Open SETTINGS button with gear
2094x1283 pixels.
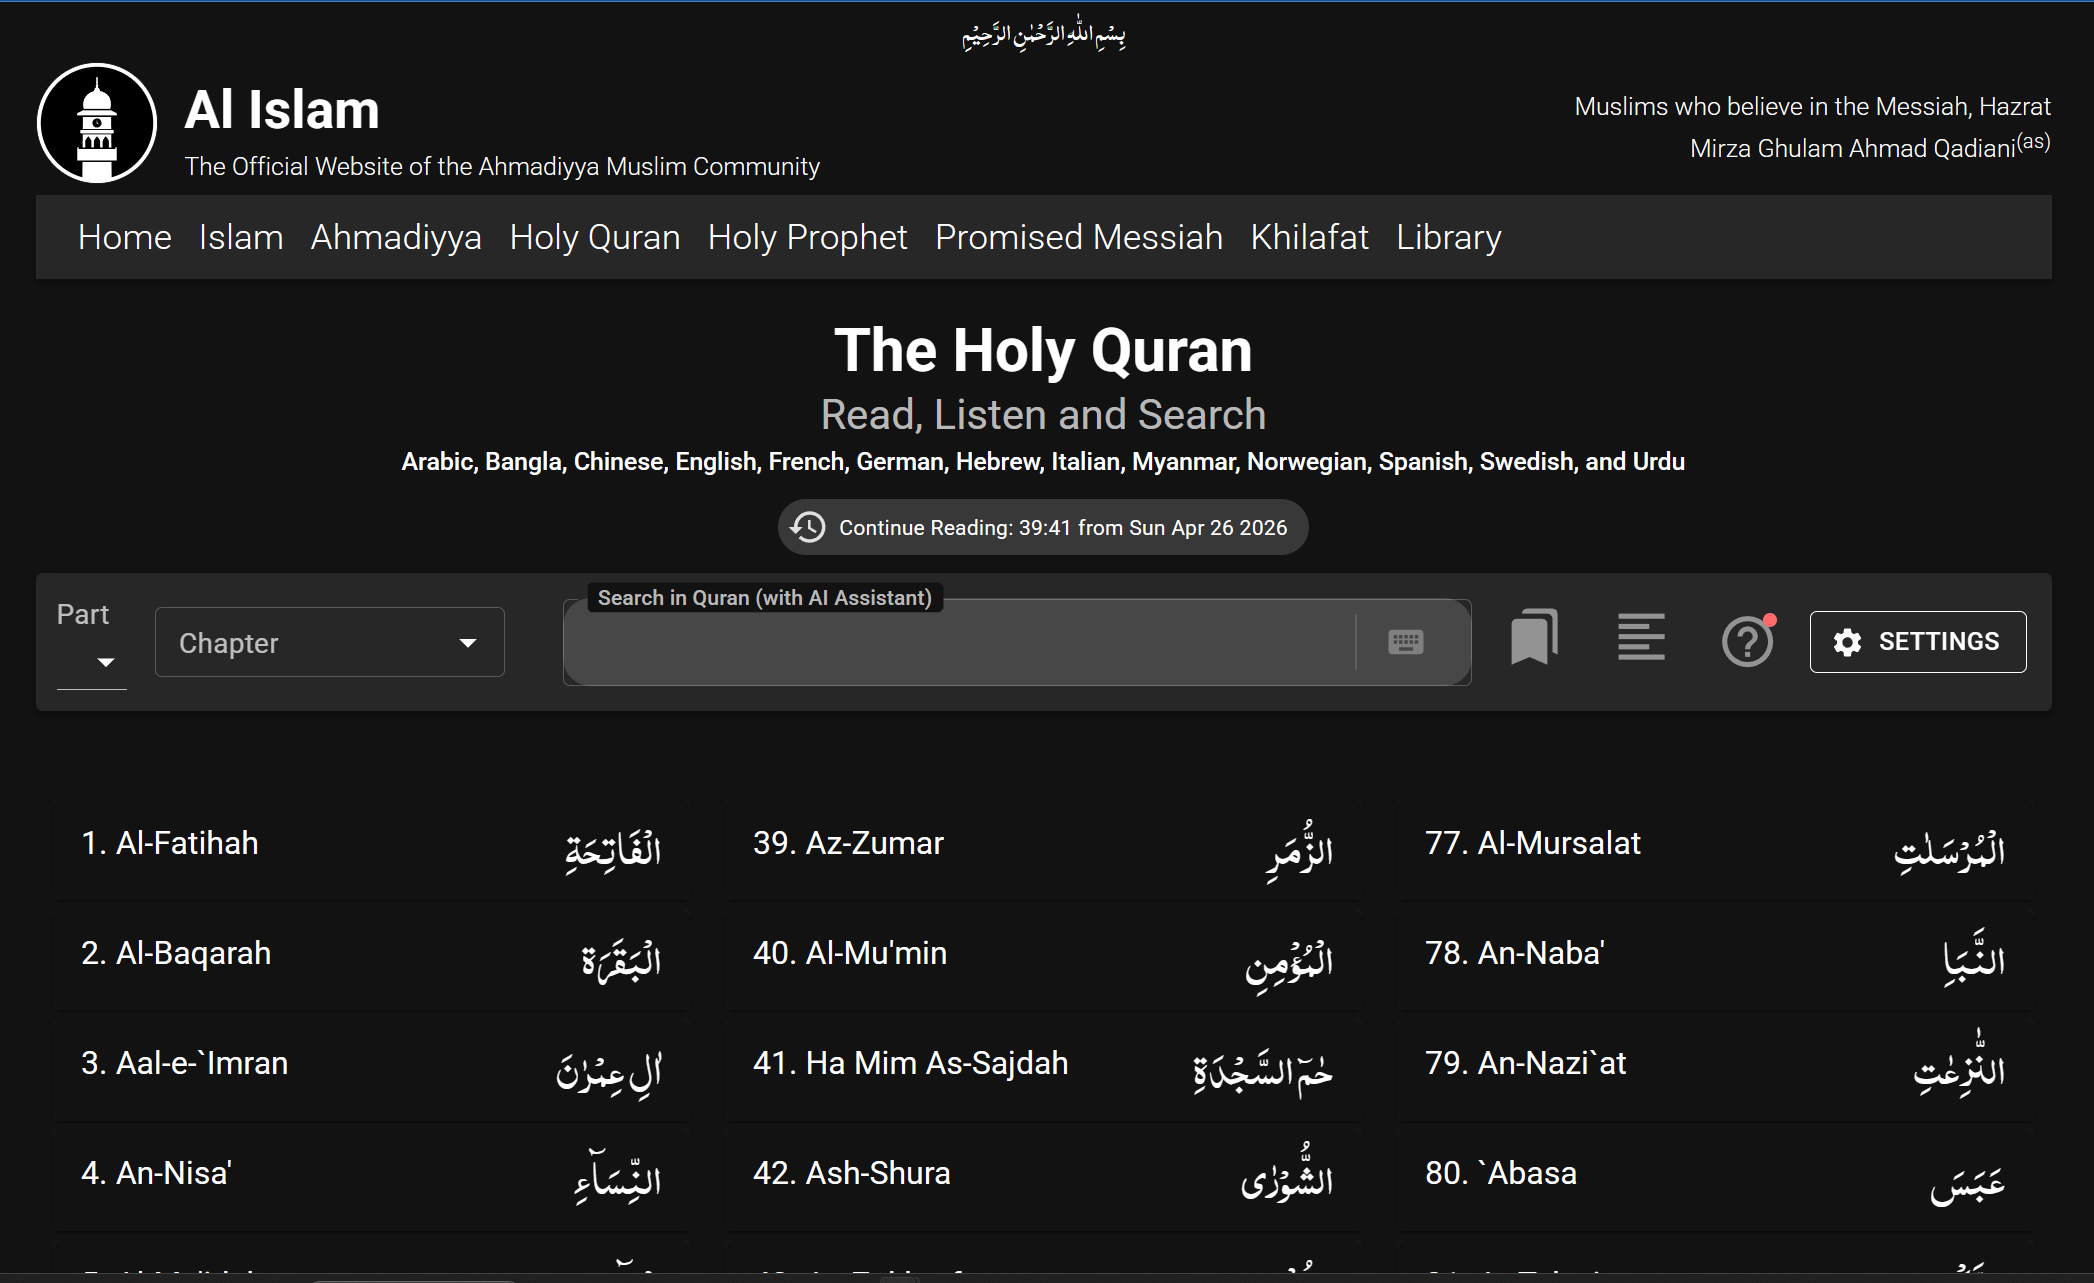[1918, 642]
